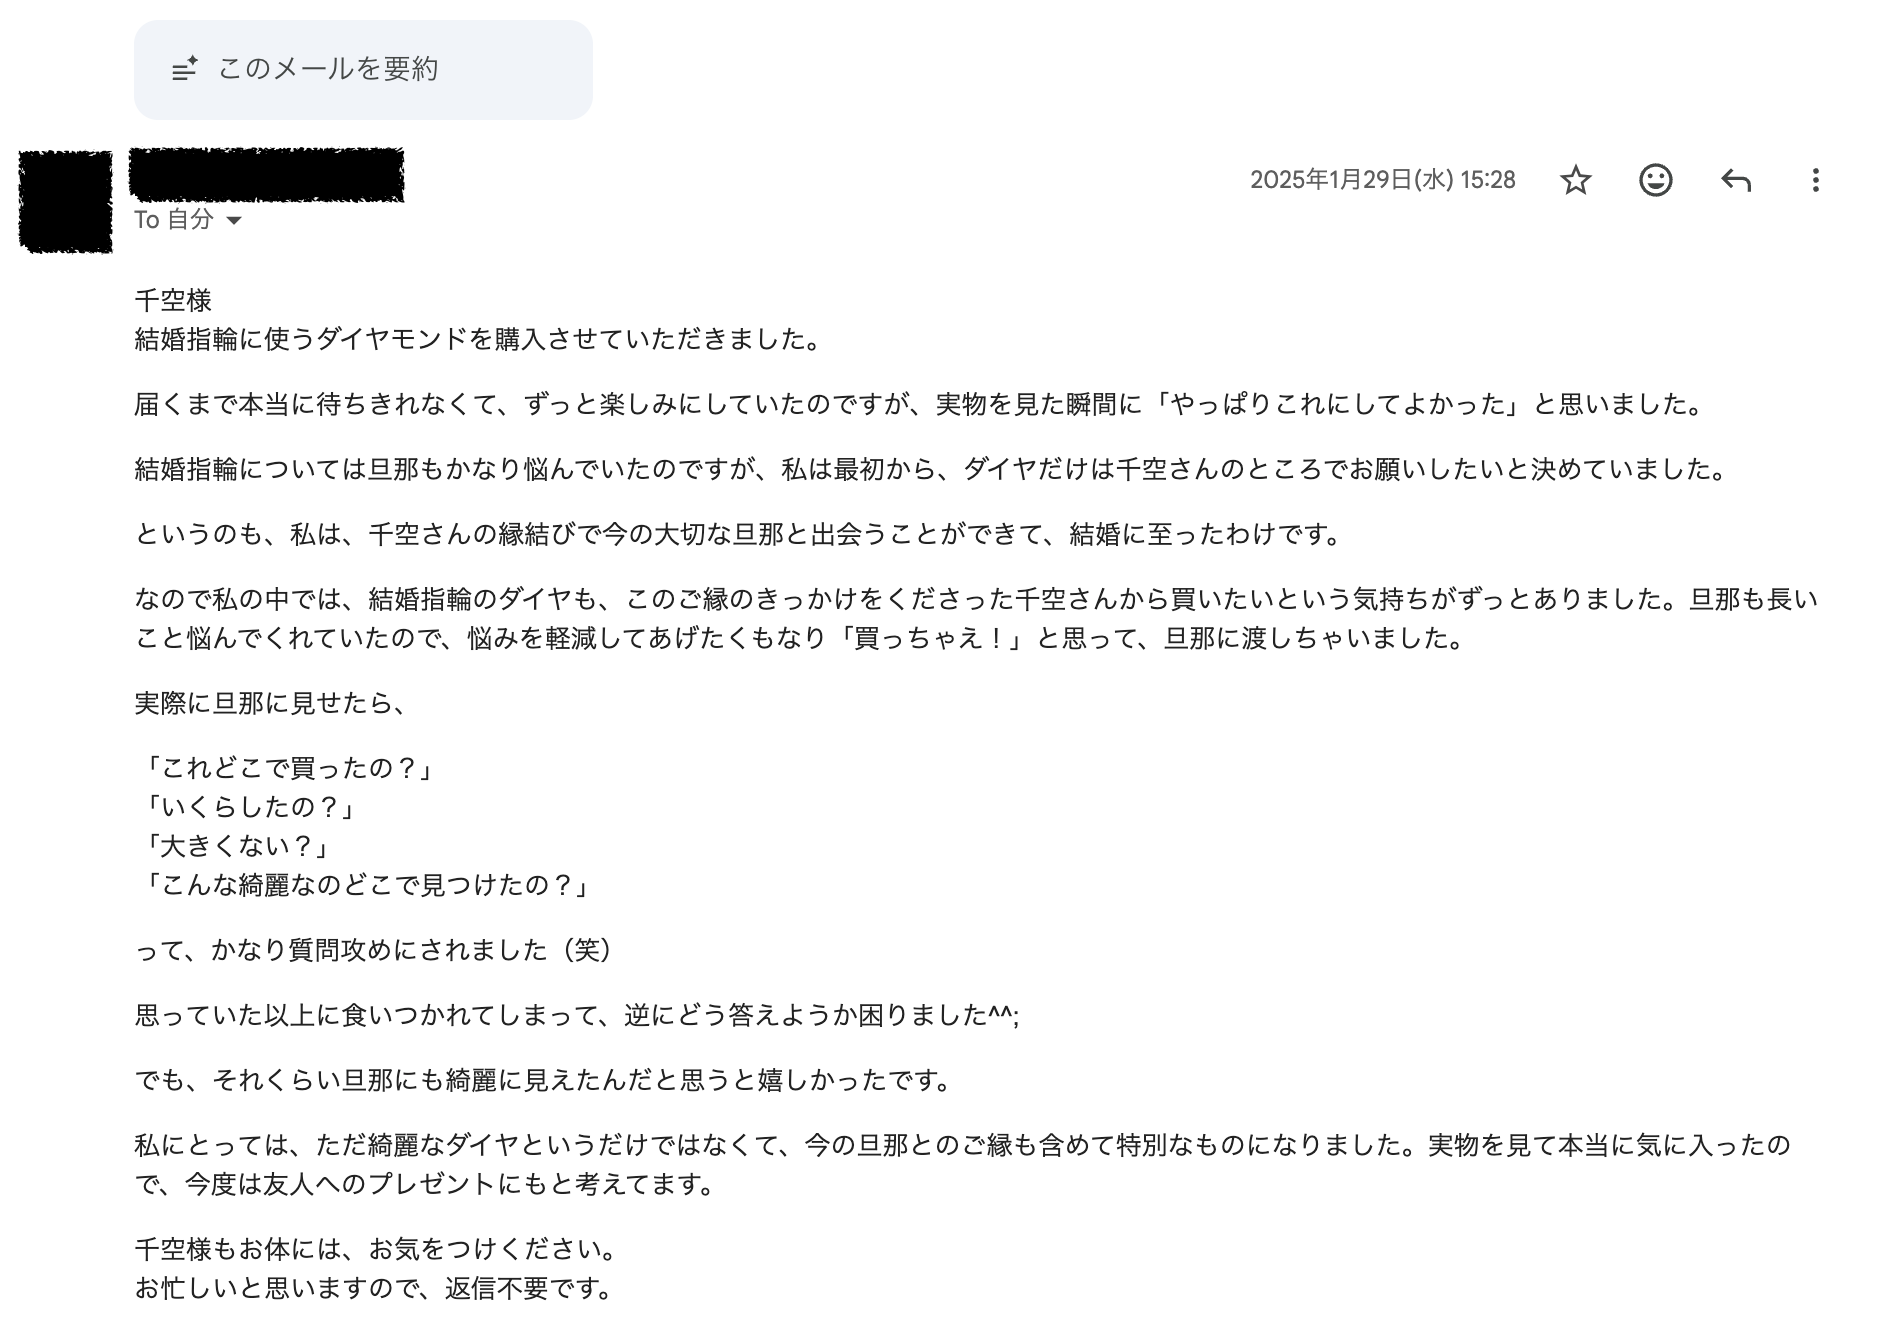Click the quoted line 「いくらしたの？」
The width and height of the screenshot is (1886, 1342).
tap(249, 807)
